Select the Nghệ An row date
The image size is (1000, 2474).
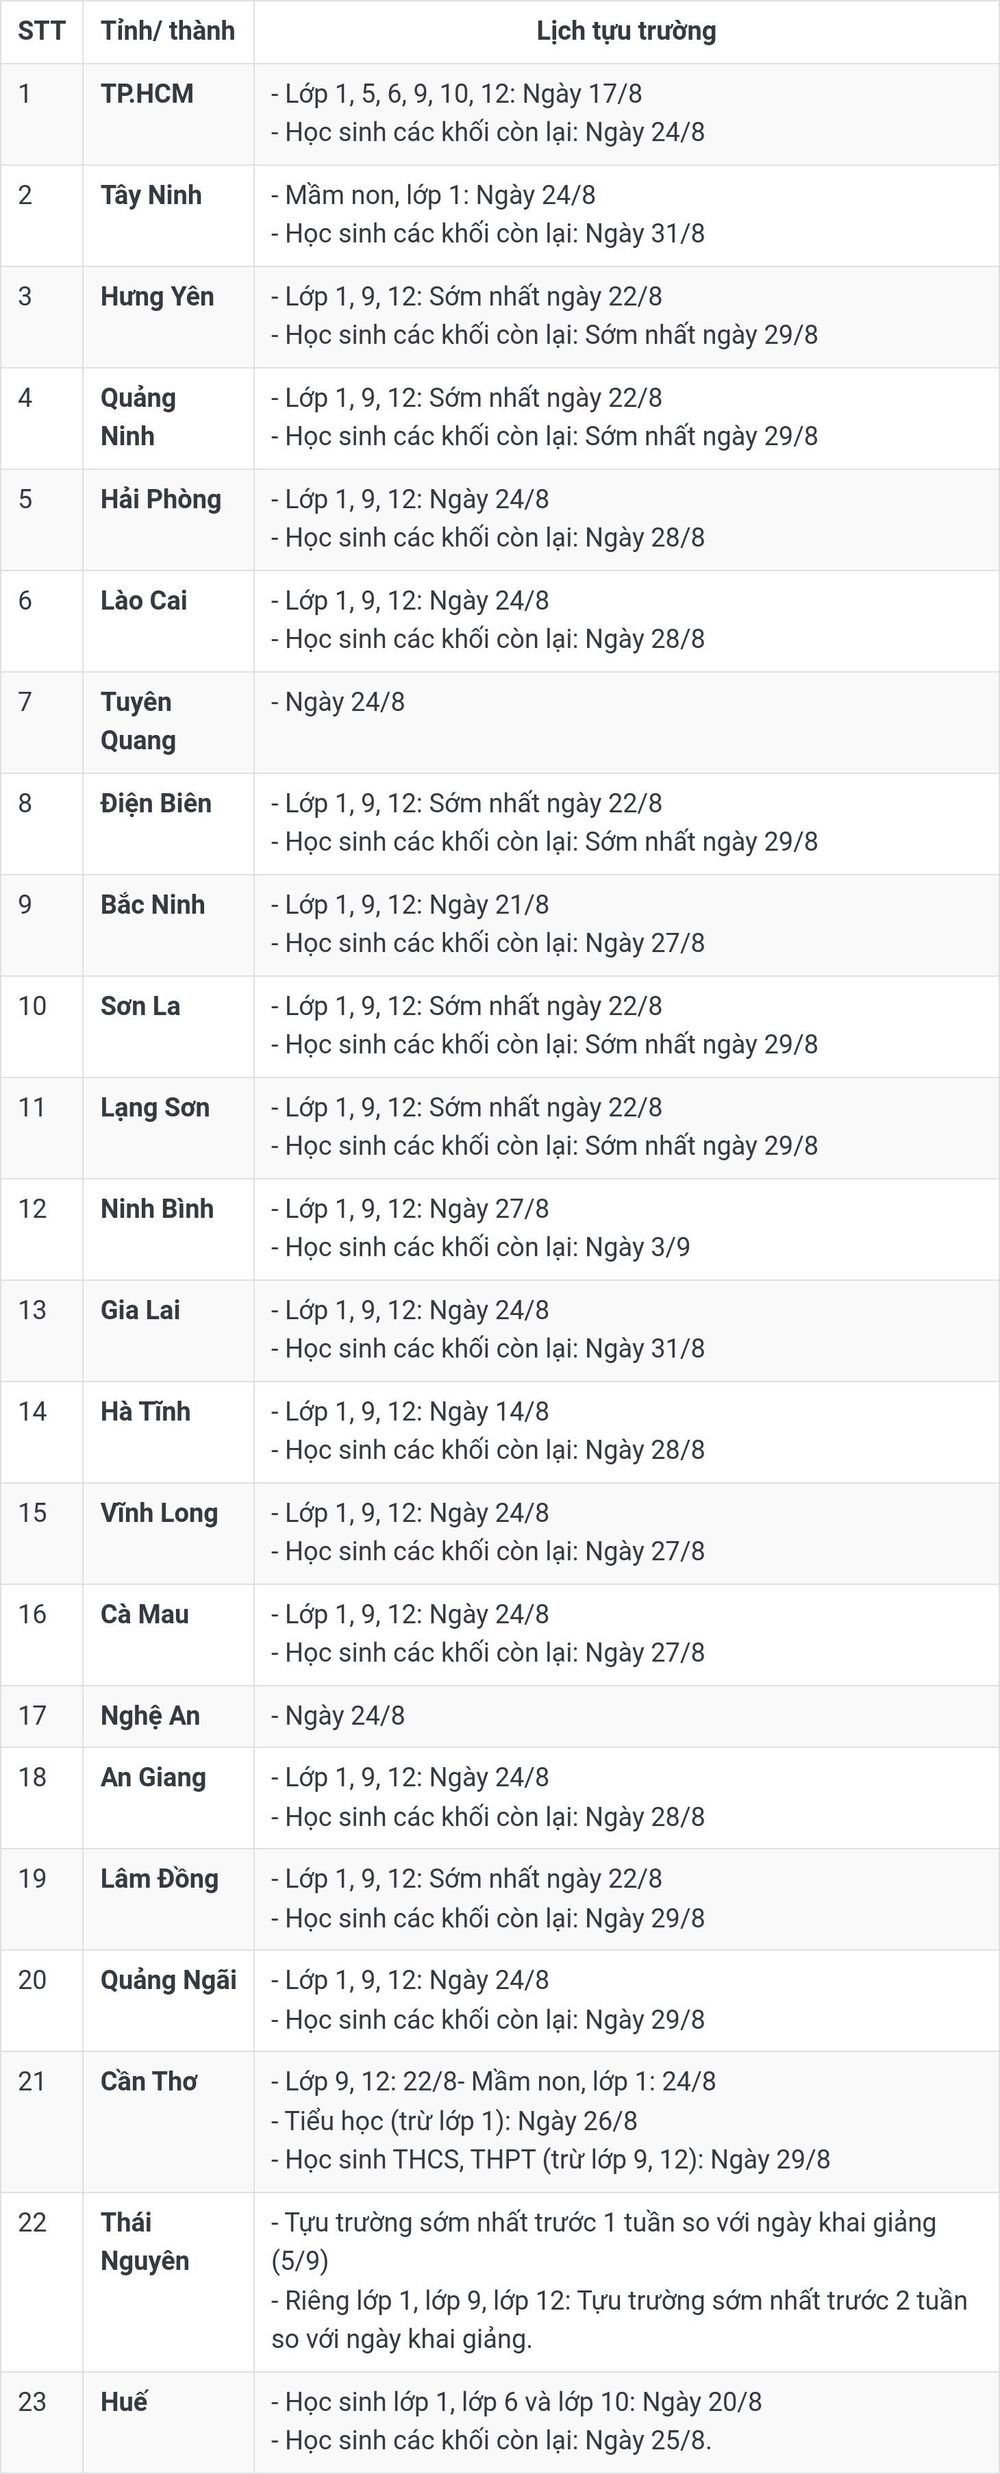click(338, 1716)
